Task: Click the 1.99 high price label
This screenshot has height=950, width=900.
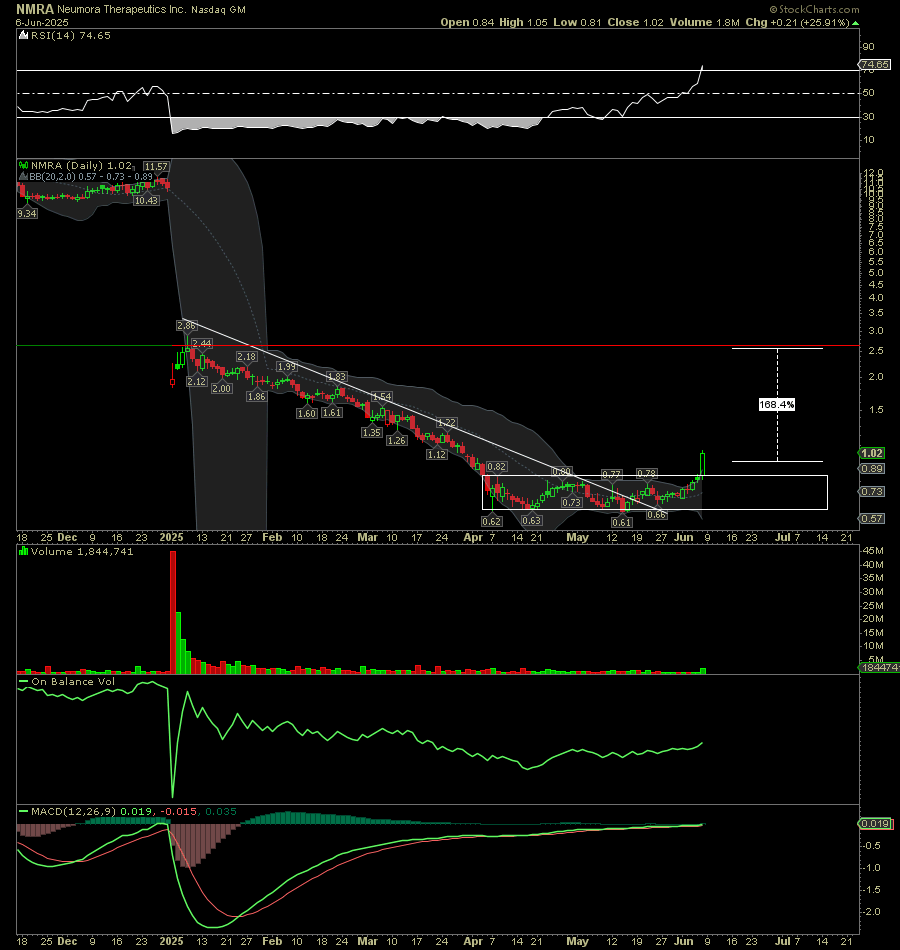Action: 287,367
